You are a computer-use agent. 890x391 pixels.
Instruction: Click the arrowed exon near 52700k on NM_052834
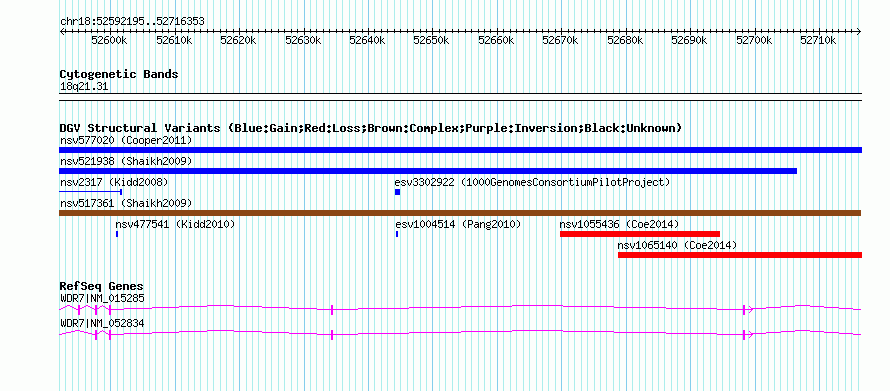(x=748, y=334)
